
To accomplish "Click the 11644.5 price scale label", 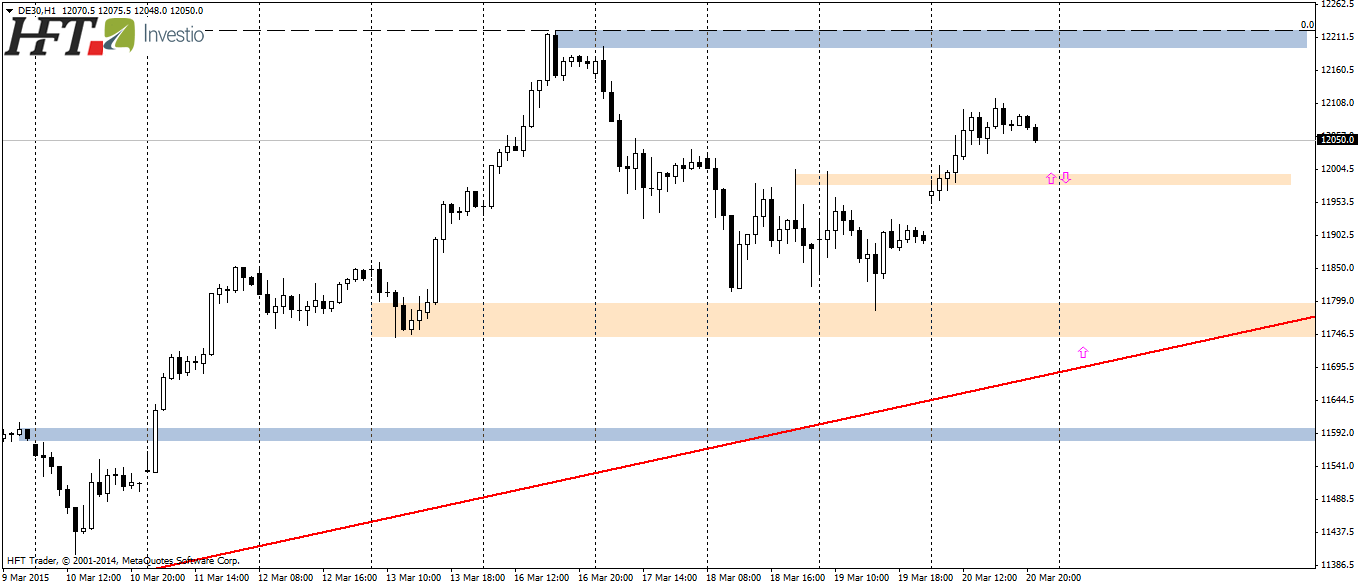I will 1337,400.
